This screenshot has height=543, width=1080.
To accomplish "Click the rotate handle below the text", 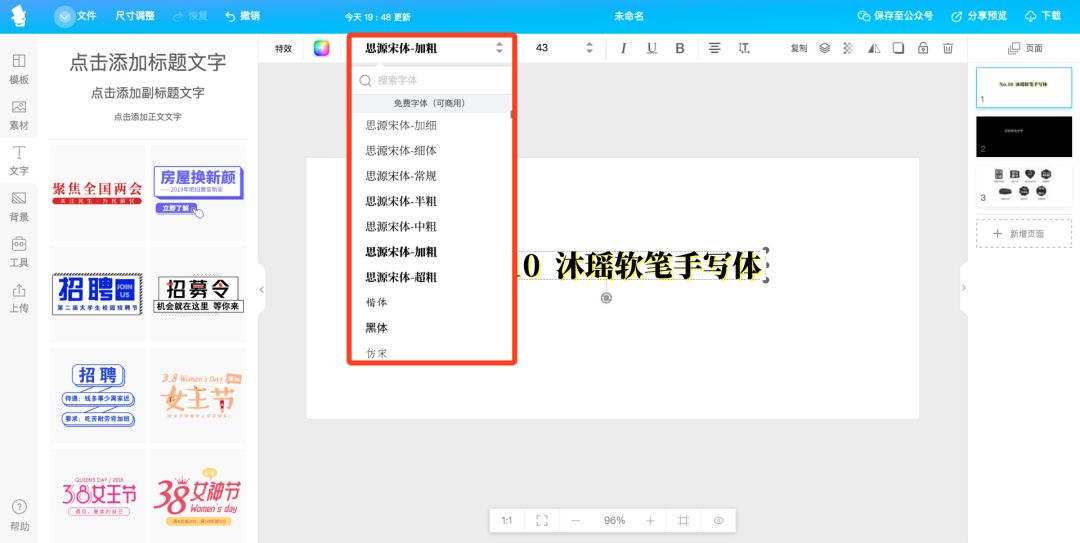I will (x=606, y=298).
